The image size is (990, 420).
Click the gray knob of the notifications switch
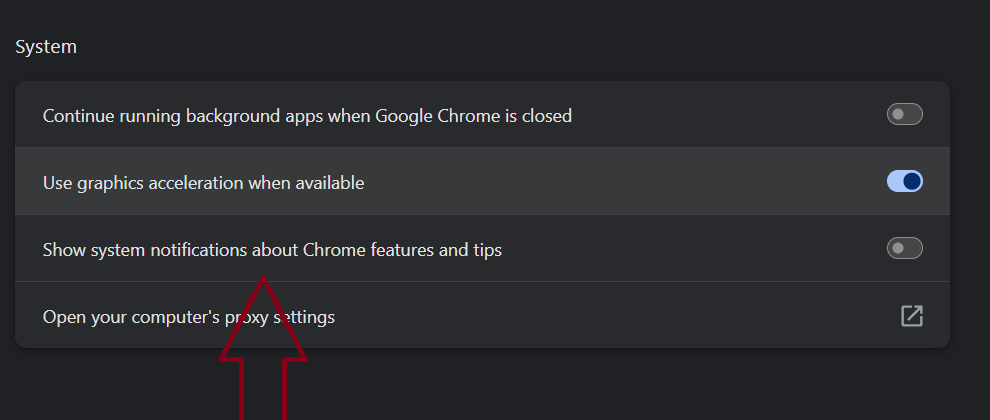point(898,248)
